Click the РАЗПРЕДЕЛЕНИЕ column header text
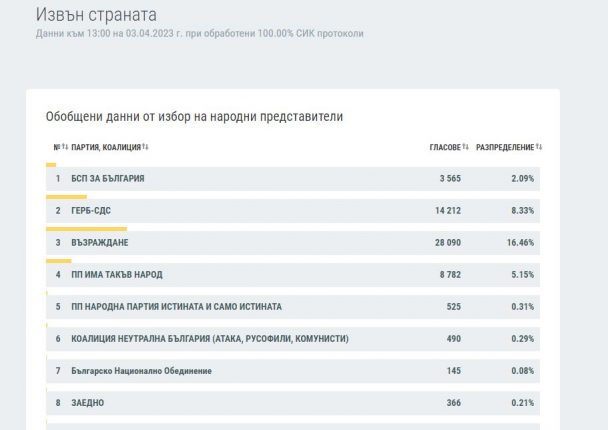 coord(504,147)
